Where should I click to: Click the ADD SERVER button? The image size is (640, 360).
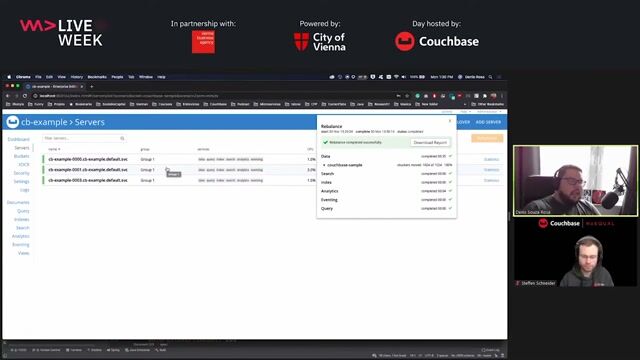[488, 122]
